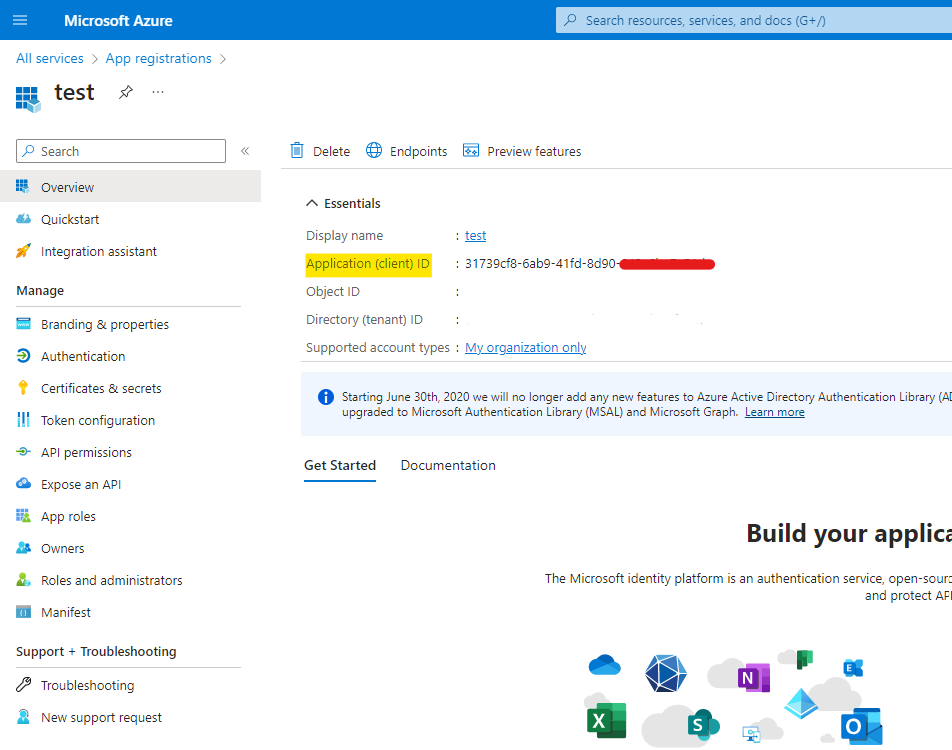This screenshot has width=952, height=750.
Task: Click New support request icon
Action: 23,717
